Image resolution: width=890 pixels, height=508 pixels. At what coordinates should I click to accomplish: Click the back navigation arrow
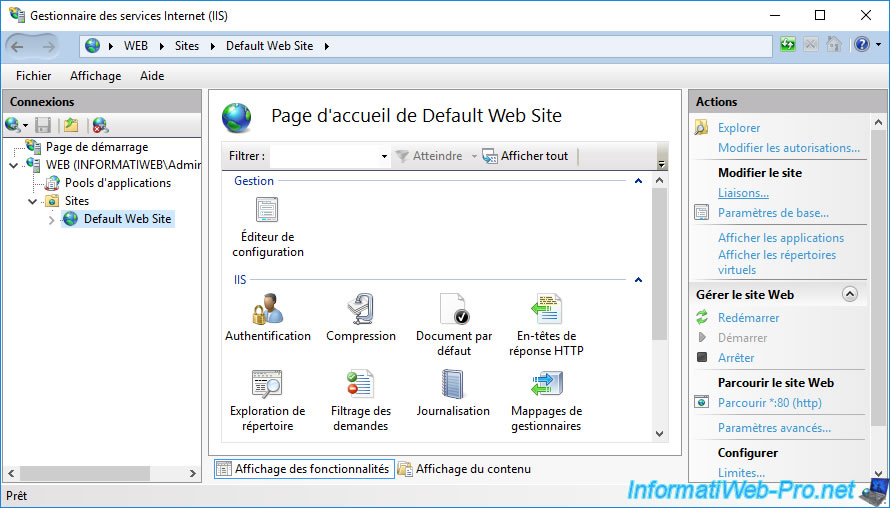(x=18, y=46)
